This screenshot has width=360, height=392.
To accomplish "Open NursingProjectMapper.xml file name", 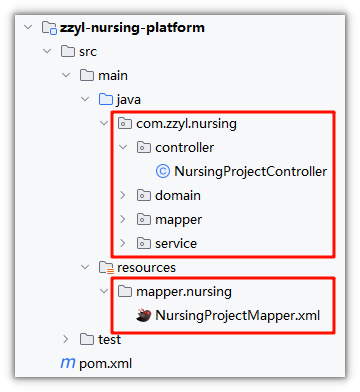I will click(238, 316).
